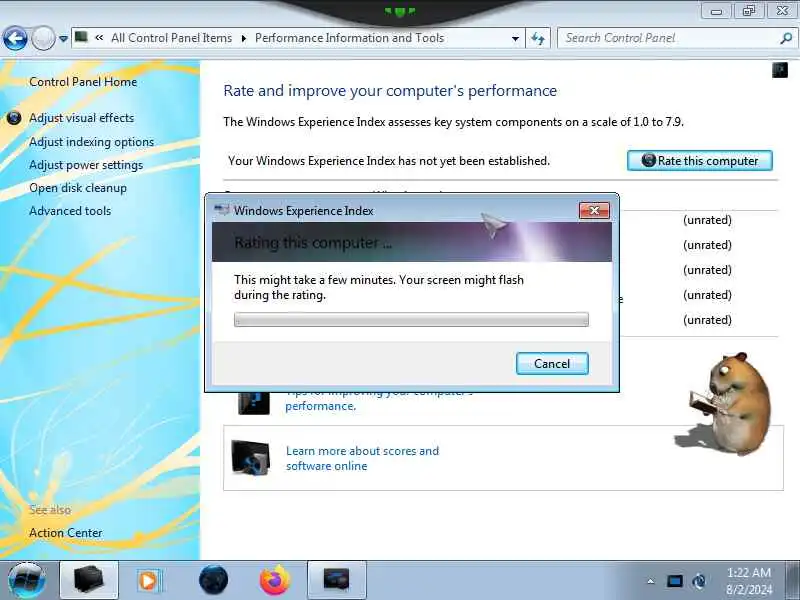Show hidden tray icons arrow
800x600 pixels.
coord(651,581)
